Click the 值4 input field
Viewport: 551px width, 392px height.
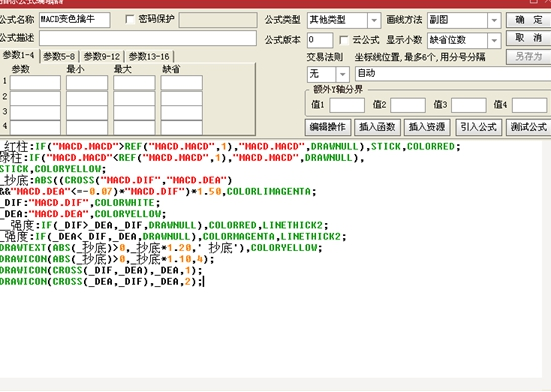pyautogui.click(x=529, y=105)
